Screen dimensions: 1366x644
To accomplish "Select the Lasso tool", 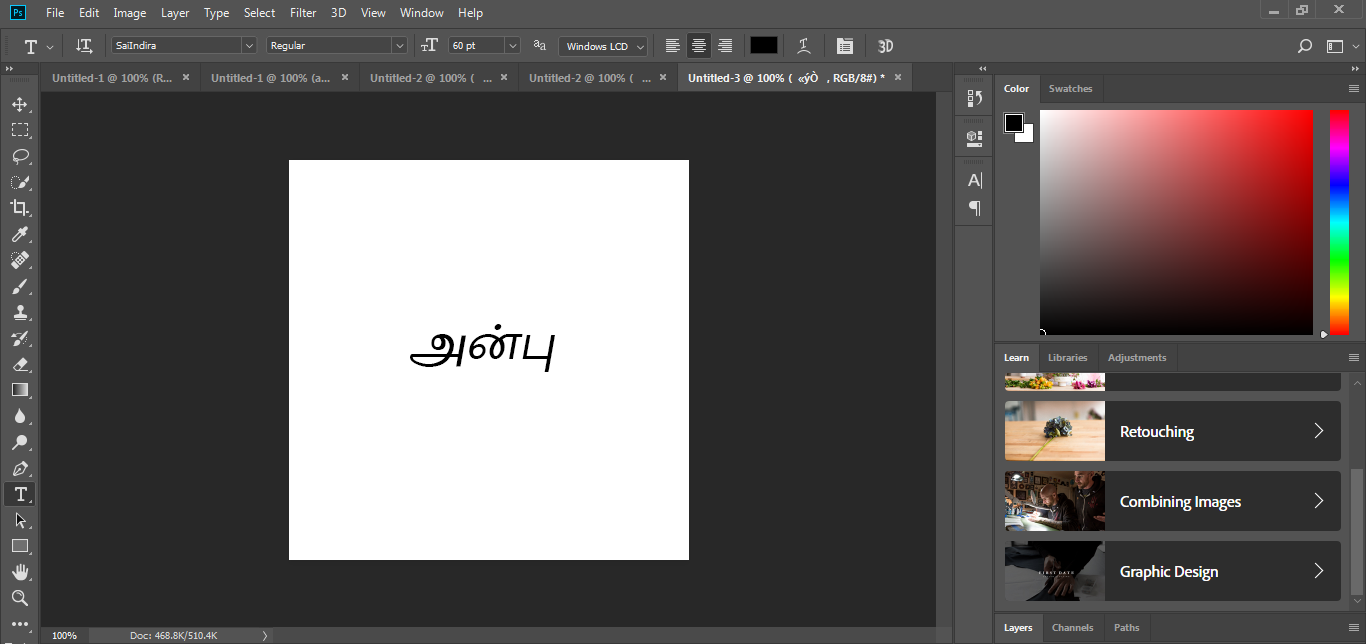I will (20, 156).
